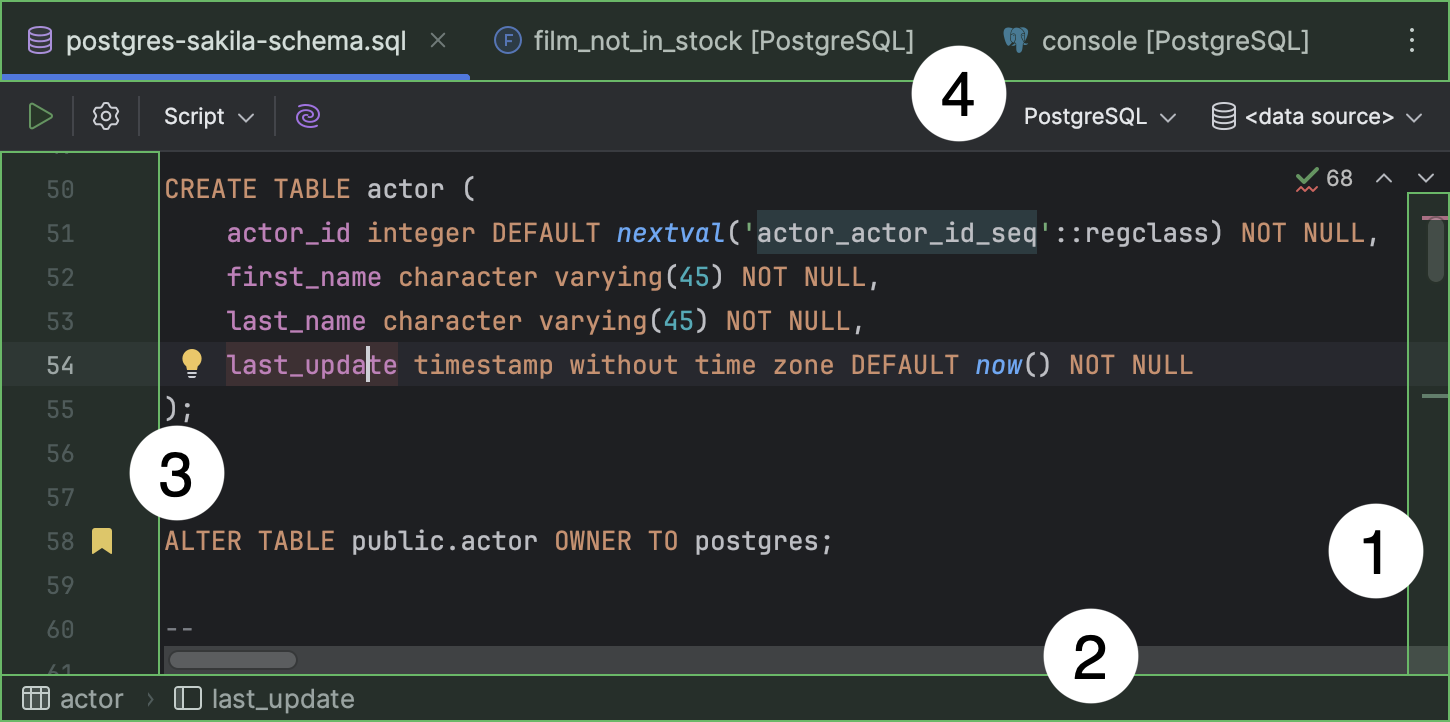Click the database icon beside data source selector
Image resolution: width=1450 pixels, height=722 pixels.
pos(1222,115)
